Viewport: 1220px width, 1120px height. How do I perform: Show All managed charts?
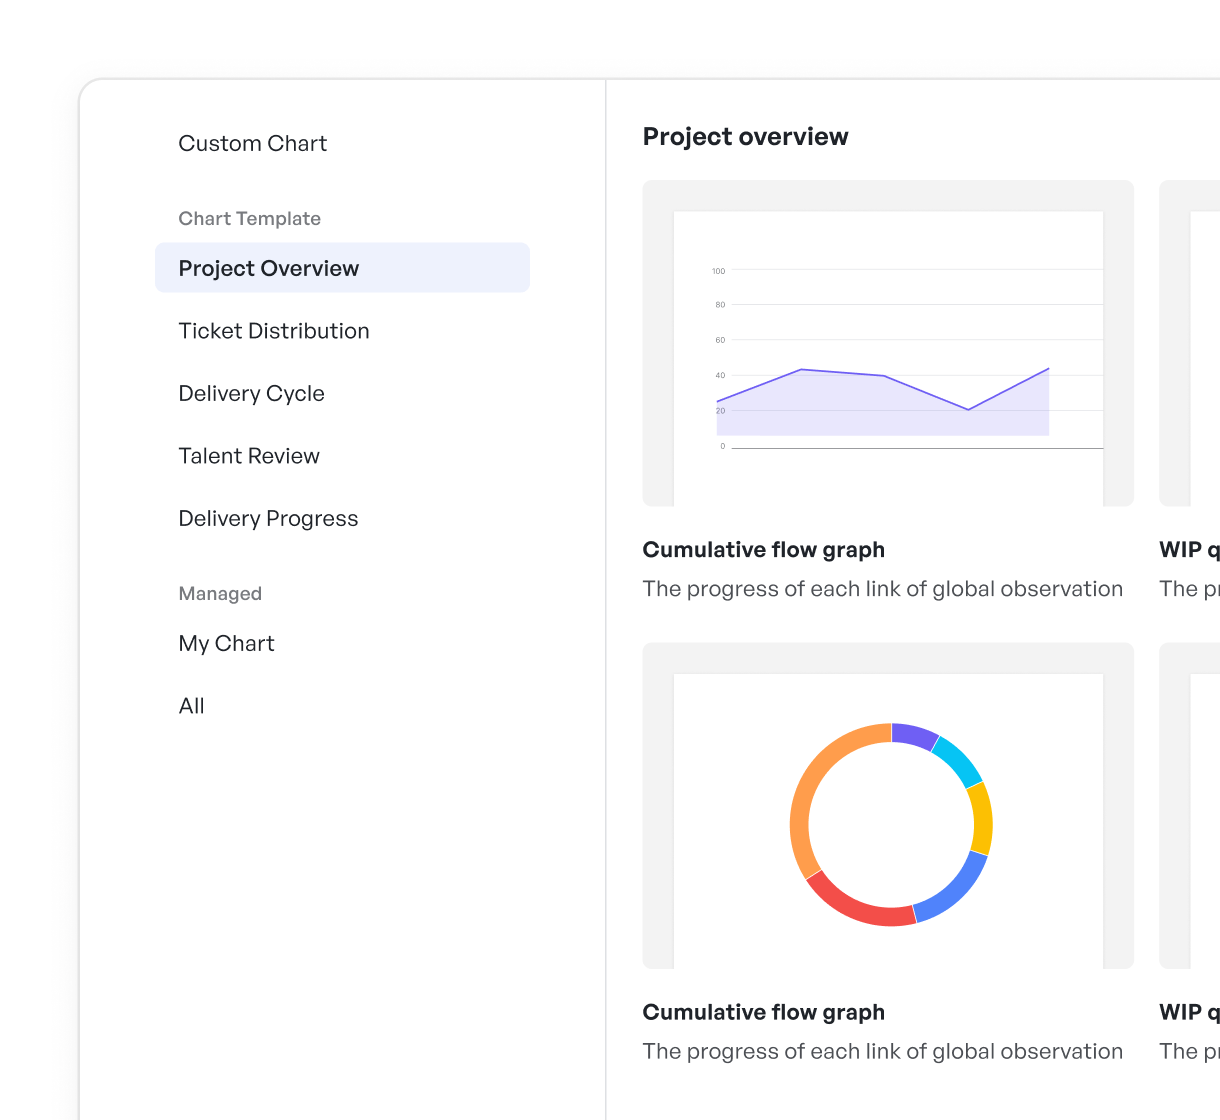click(191, 706)
